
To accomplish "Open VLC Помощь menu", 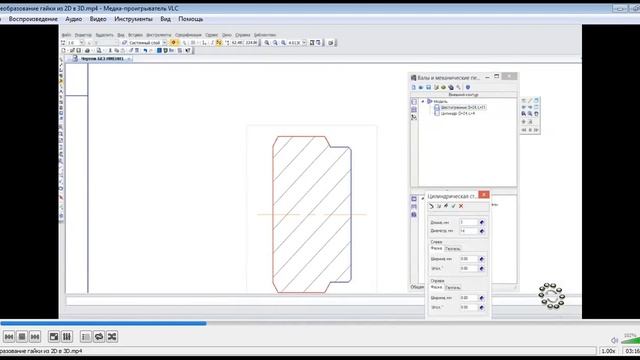I will [191, 19].
